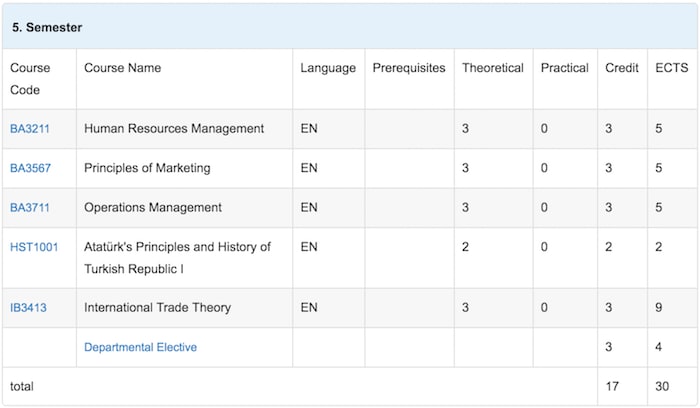Click the Language column header
The height and width of the screenshot is (408, 700).
pos(327,68)
